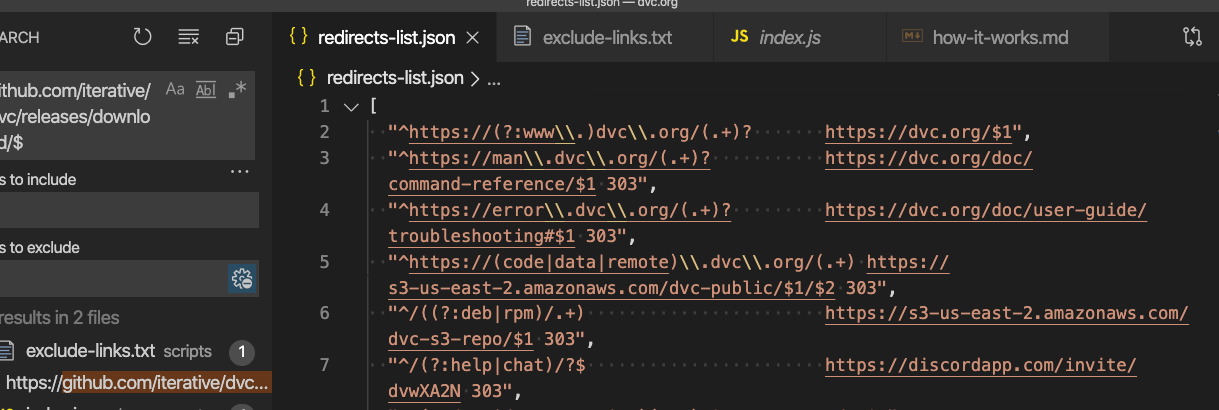1219x410 pixels.
Task: Switch to the exclude-links.txt tab
Action: pyautogui.click(x=607, y=38)
